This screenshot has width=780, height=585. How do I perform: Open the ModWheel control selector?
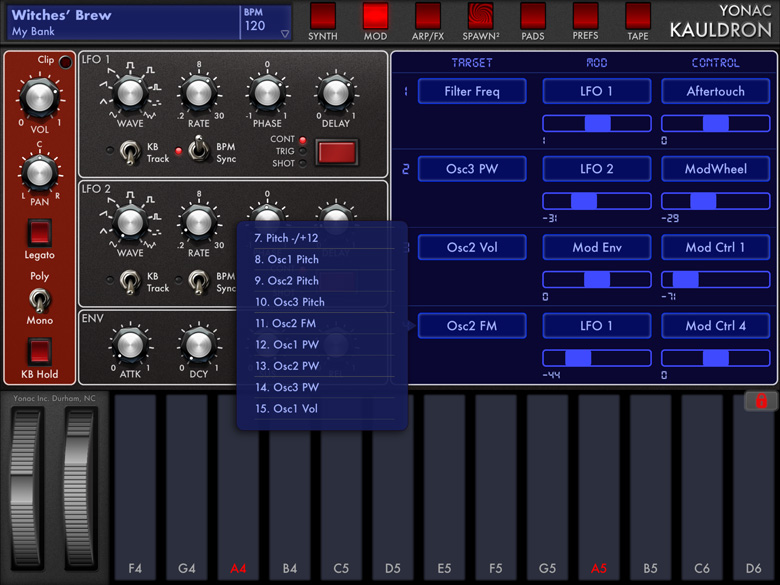click(716, 169)
